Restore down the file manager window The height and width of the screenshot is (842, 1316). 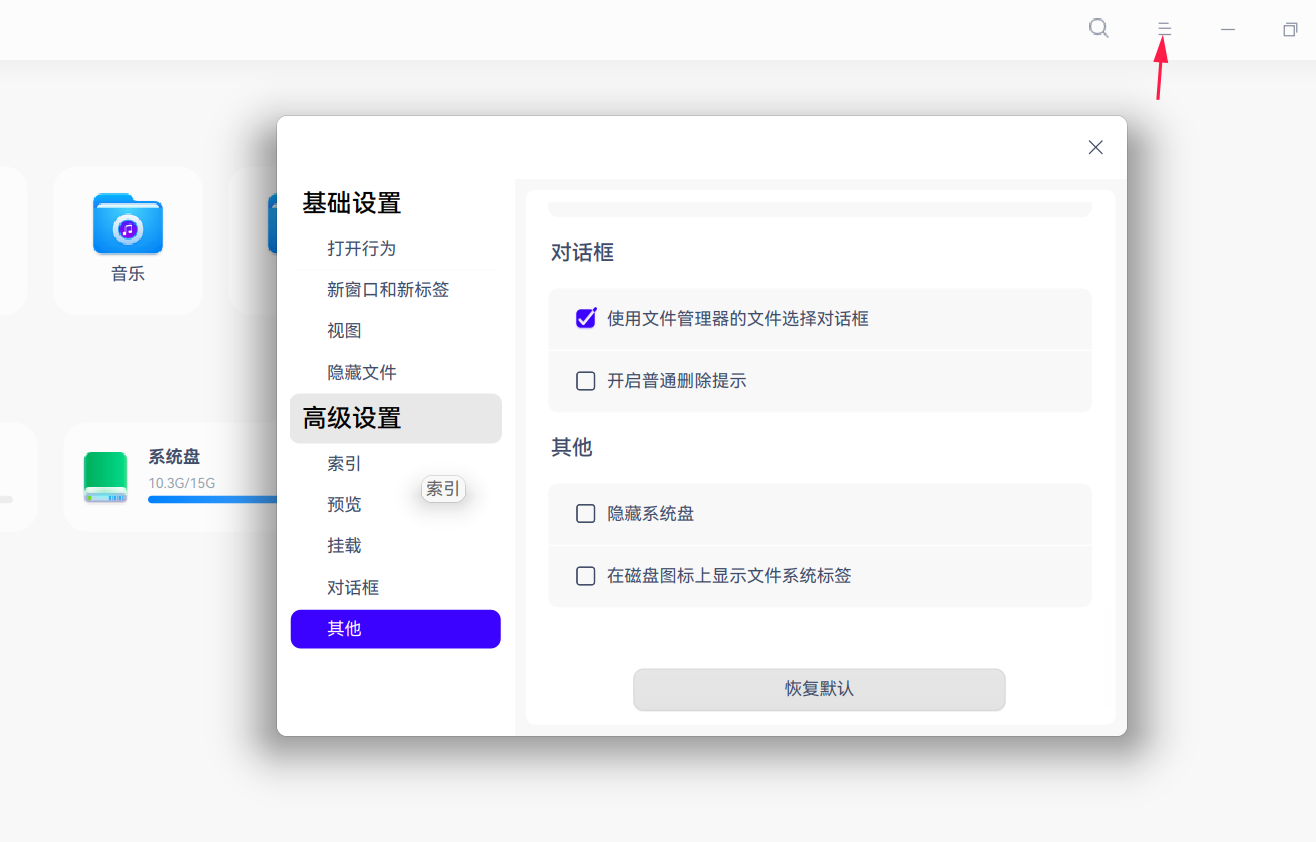pos(1290,29)
